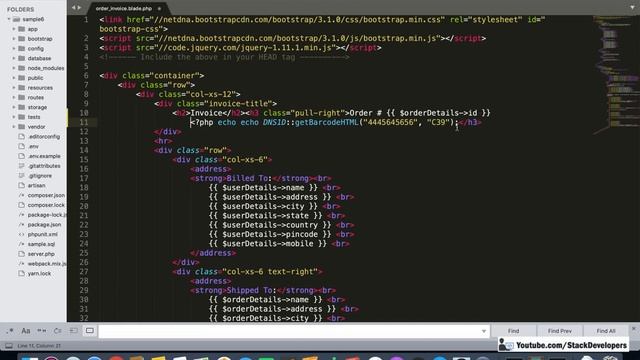
Task: Open the package-lock.json file
Action: coord(47,215)
